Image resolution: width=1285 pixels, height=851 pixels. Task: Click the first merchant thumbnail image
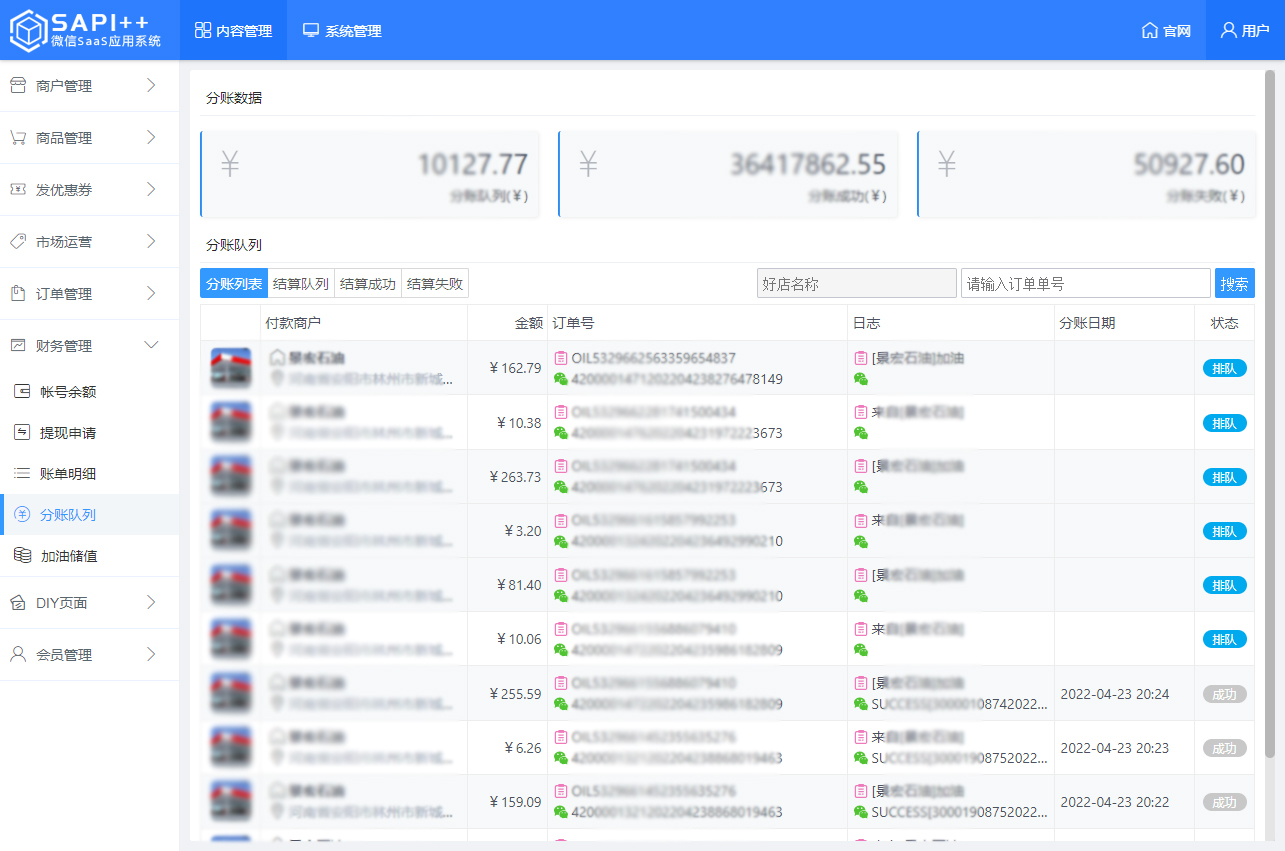pos(231,368)
